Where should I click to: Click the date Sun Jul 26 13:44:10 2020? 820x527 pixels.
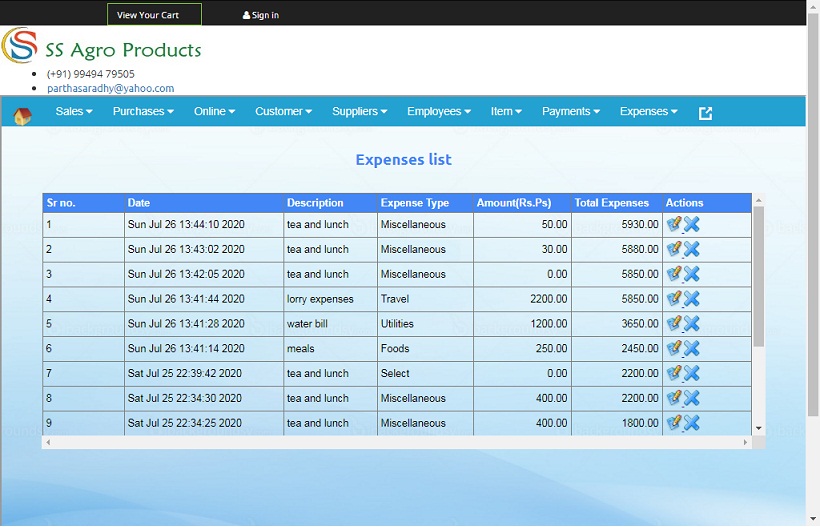click(x=186, y=224)
